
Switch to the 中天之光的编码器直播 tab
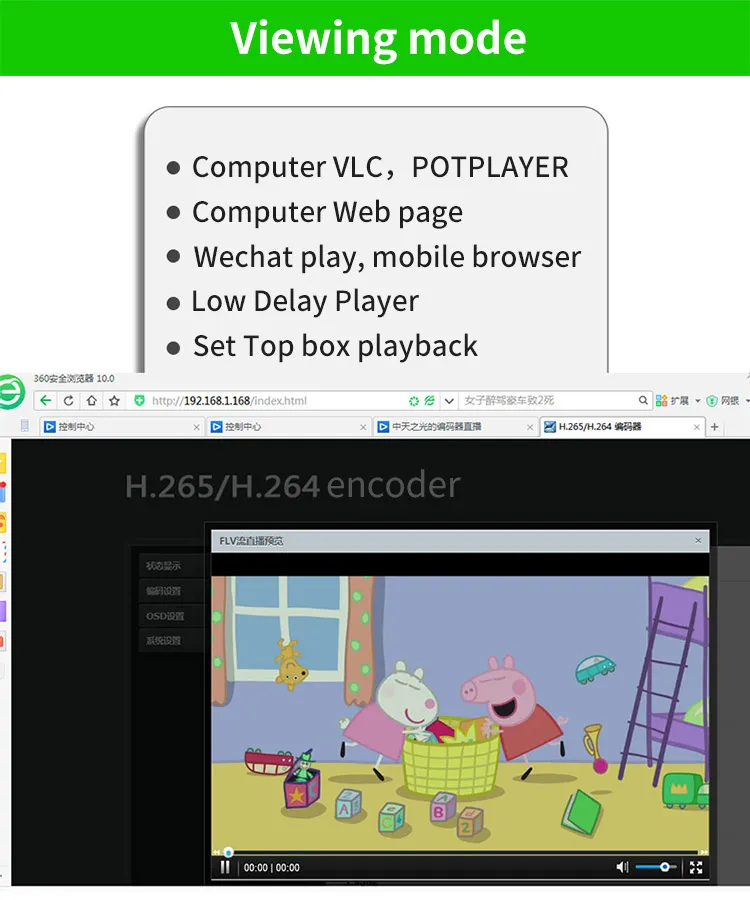(x=454, y=427)
